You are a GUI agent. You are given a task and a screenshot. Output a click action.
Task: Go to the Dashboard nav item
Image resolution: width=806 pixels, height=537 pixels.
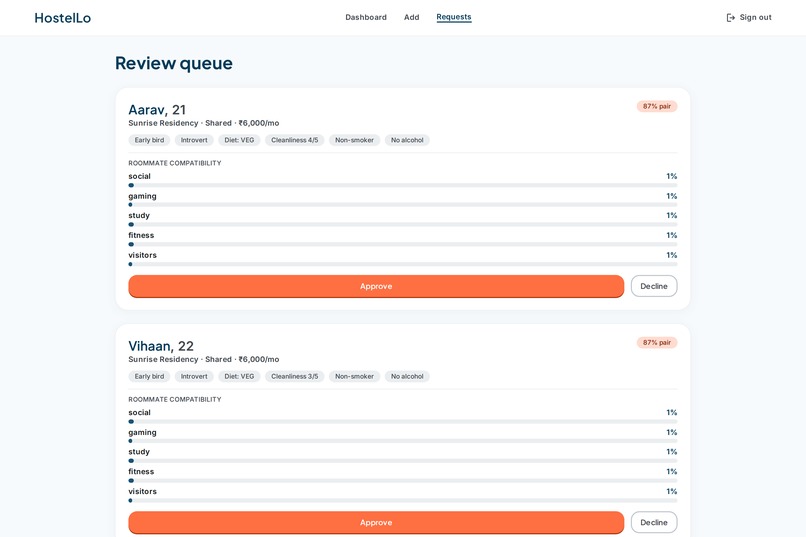366,17
